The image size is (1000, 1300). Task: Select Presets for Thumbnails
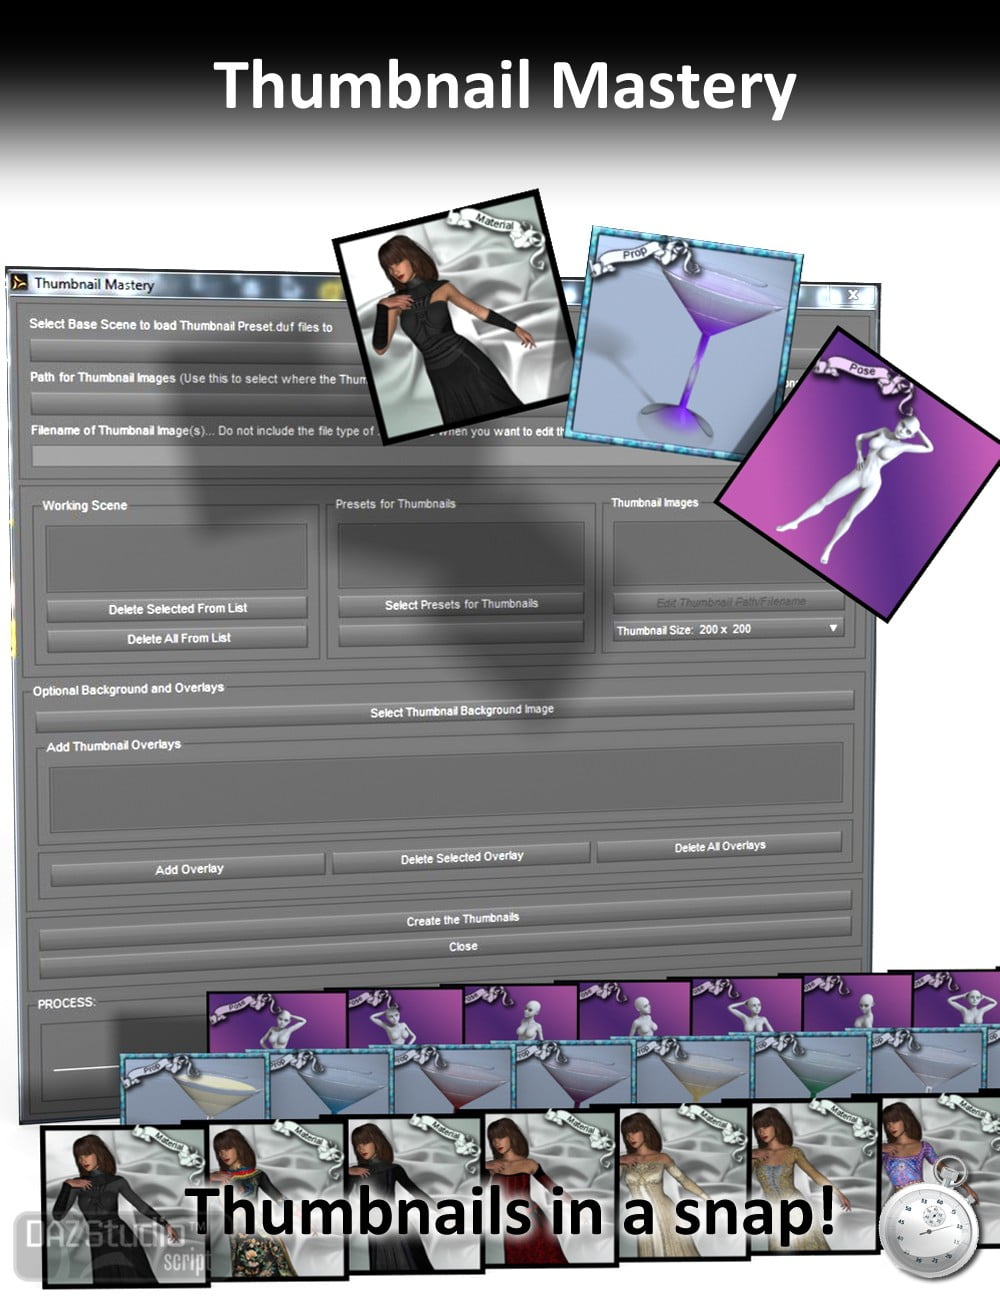coord(460,604)
